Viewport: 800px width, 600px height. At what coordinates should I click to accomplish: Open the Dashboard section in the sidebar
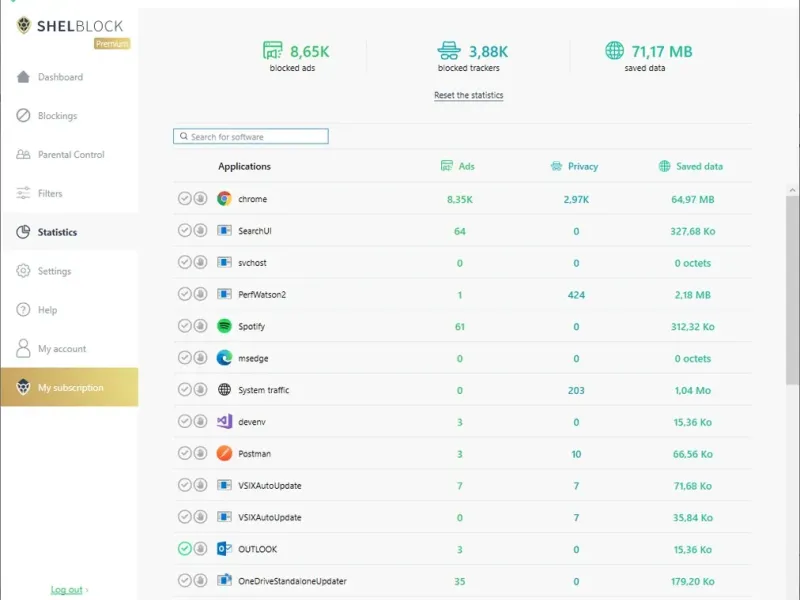[x=60, y=77]
